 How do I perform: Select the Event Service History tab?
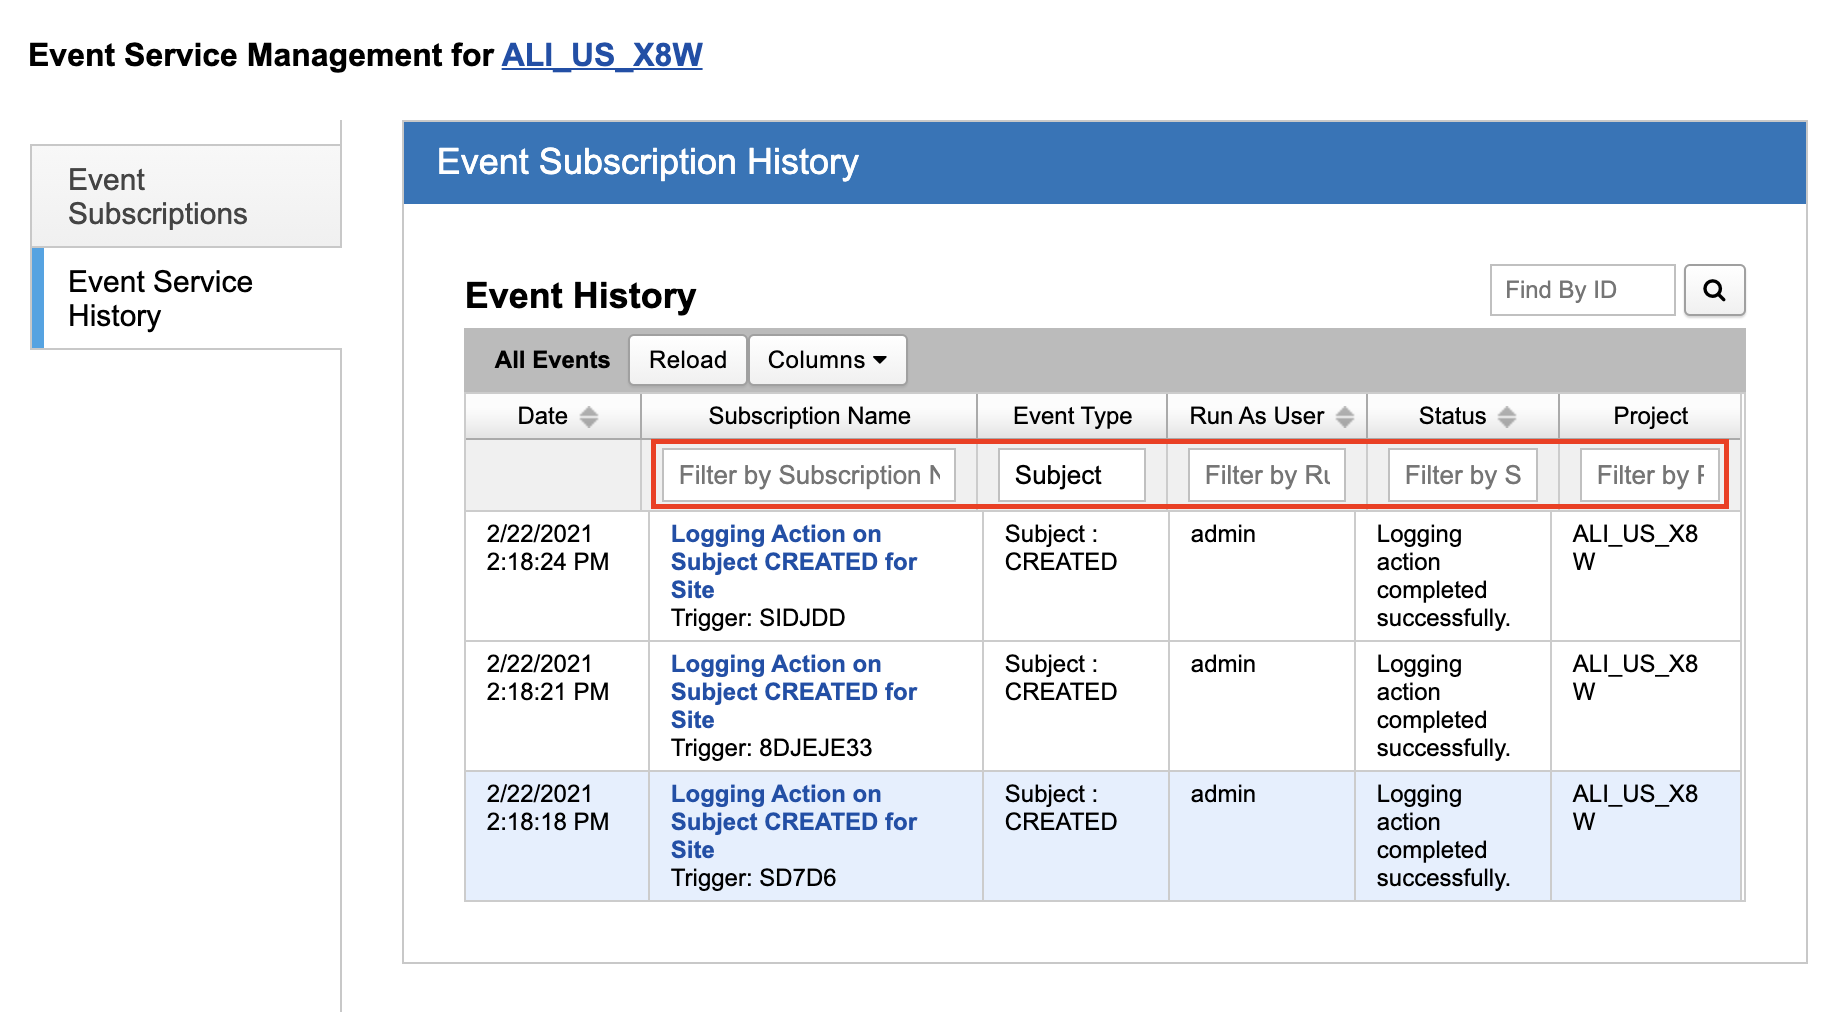[x=187, y=299]
